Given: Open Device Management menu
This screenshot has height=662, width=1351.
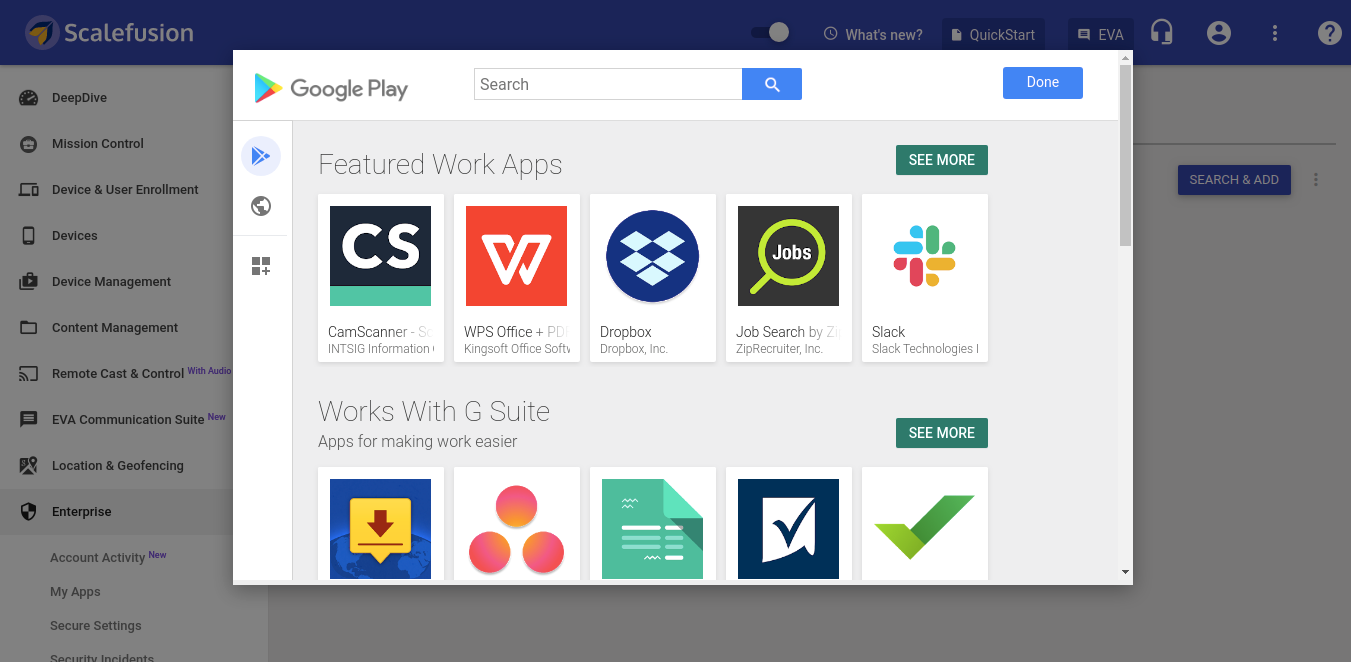Looking at the screenshot, I should coord(112,282).
